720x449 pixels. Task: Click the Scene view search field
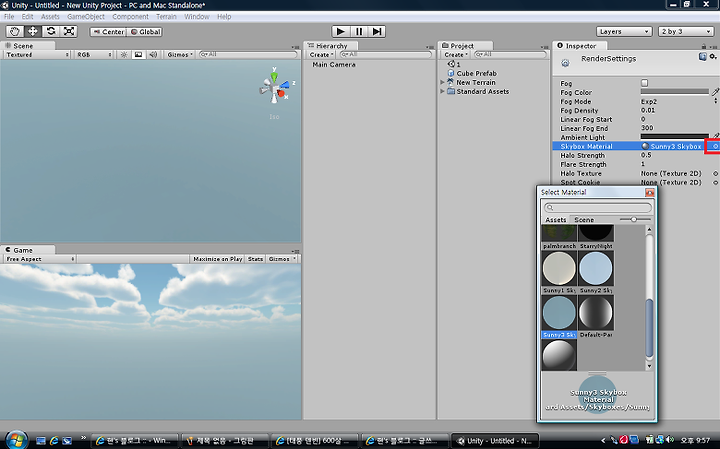coord(248,55)
